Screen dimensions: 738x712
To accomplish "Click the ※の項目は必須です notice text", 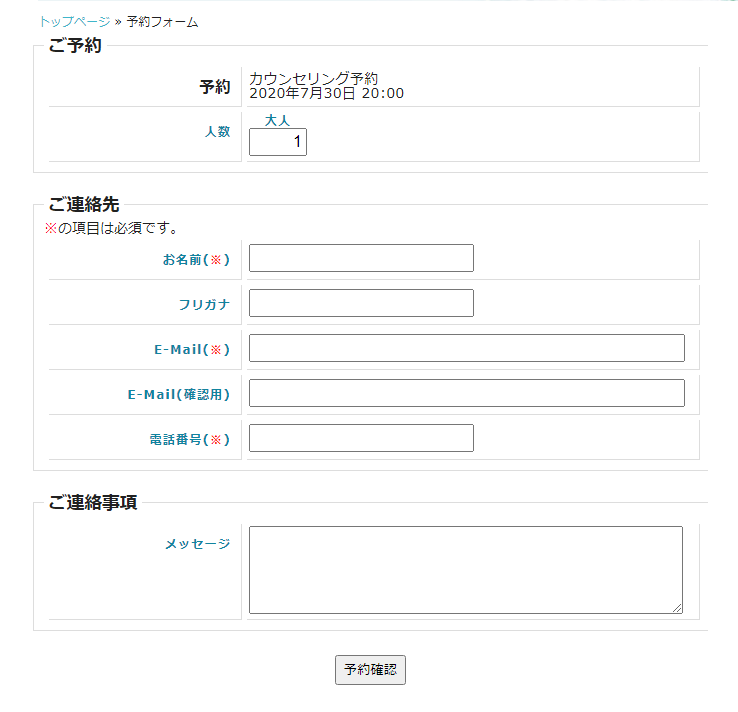I will coord(112,228).
